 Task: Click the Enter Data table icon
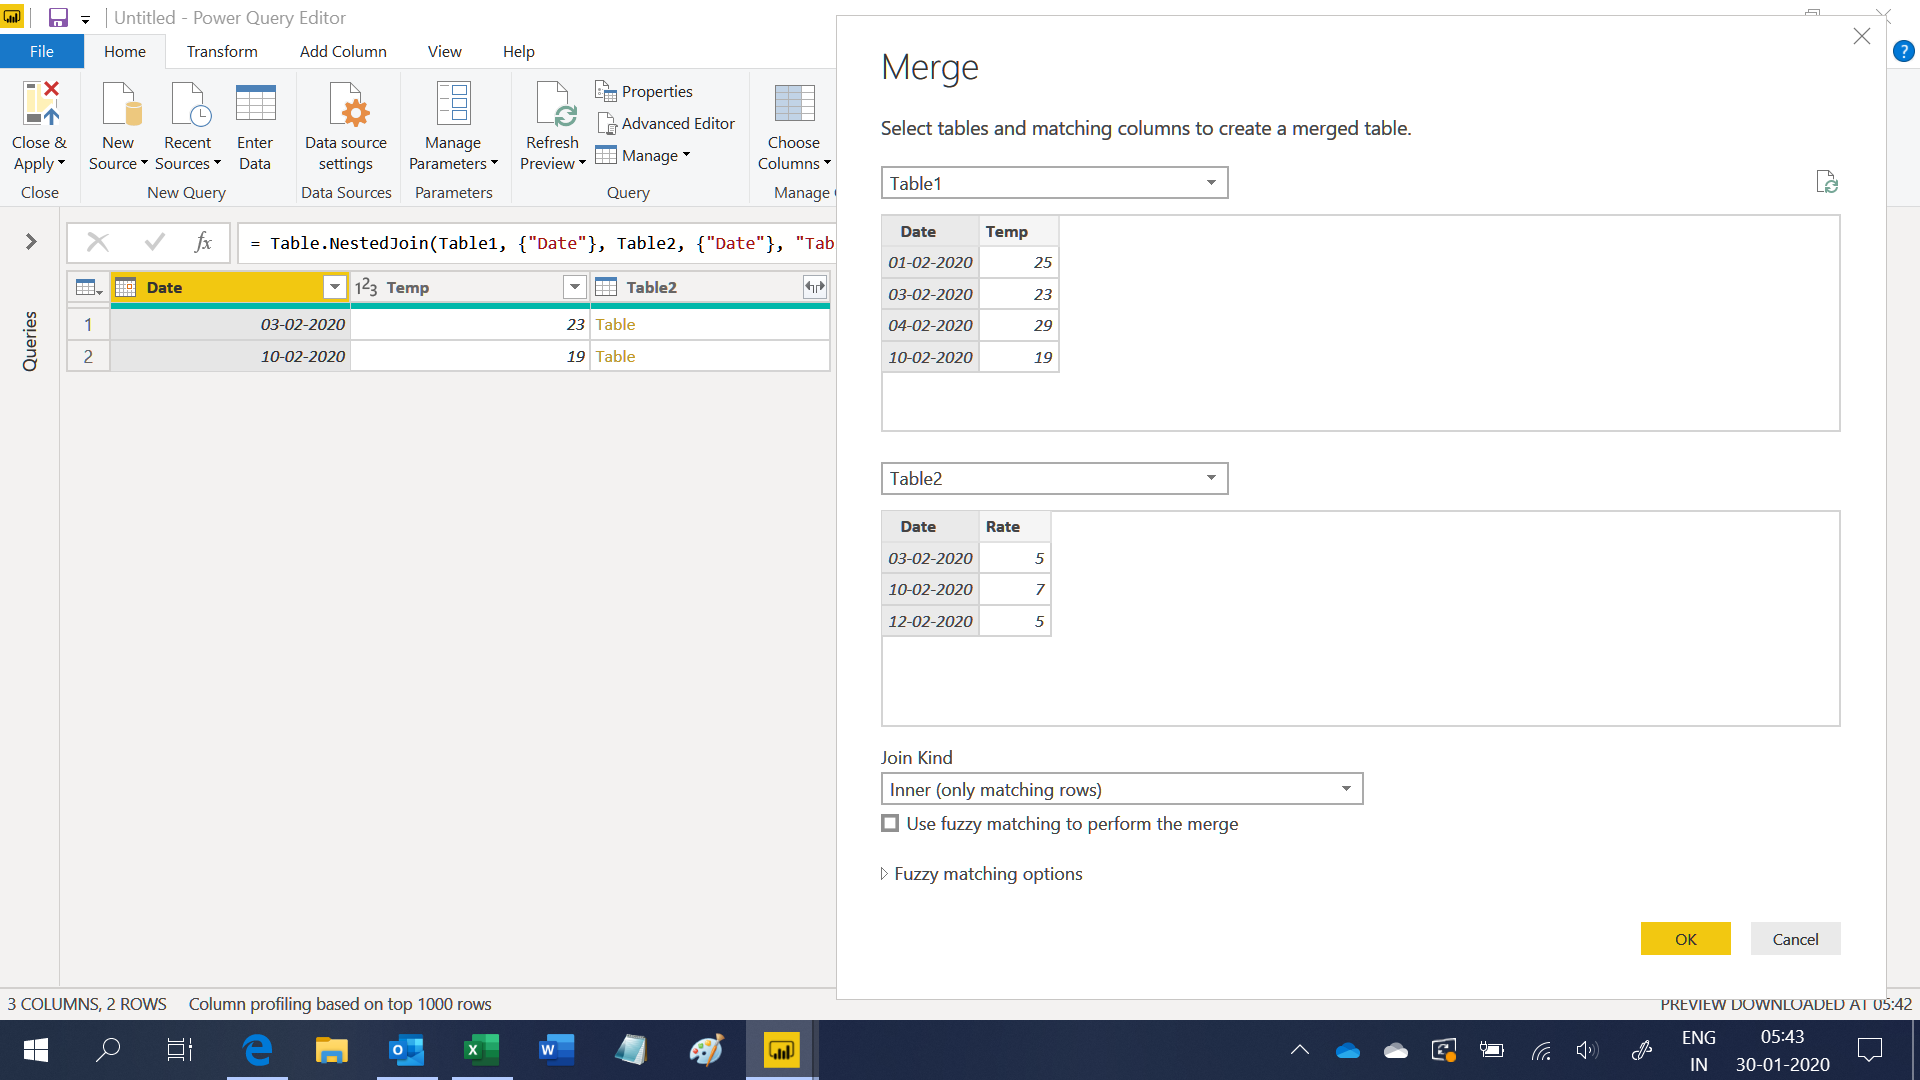[x=255, y=104]
